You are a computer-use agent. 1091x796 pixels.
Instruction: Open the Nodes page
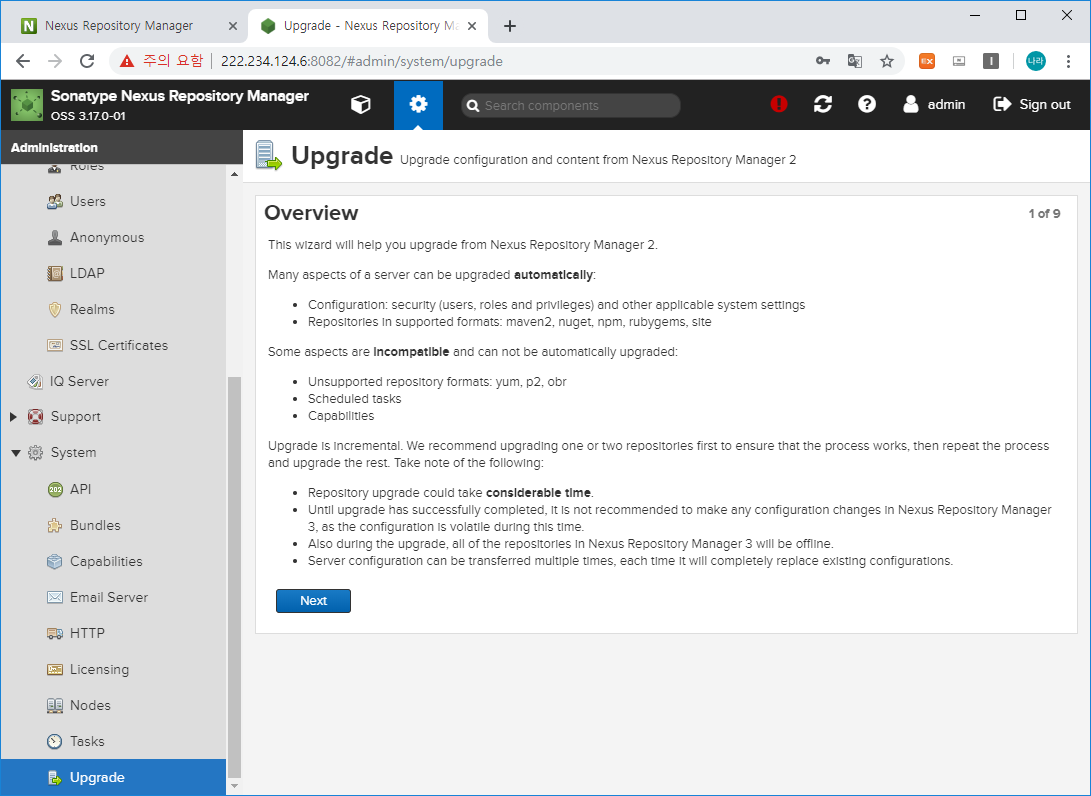(x=90, y=706)
